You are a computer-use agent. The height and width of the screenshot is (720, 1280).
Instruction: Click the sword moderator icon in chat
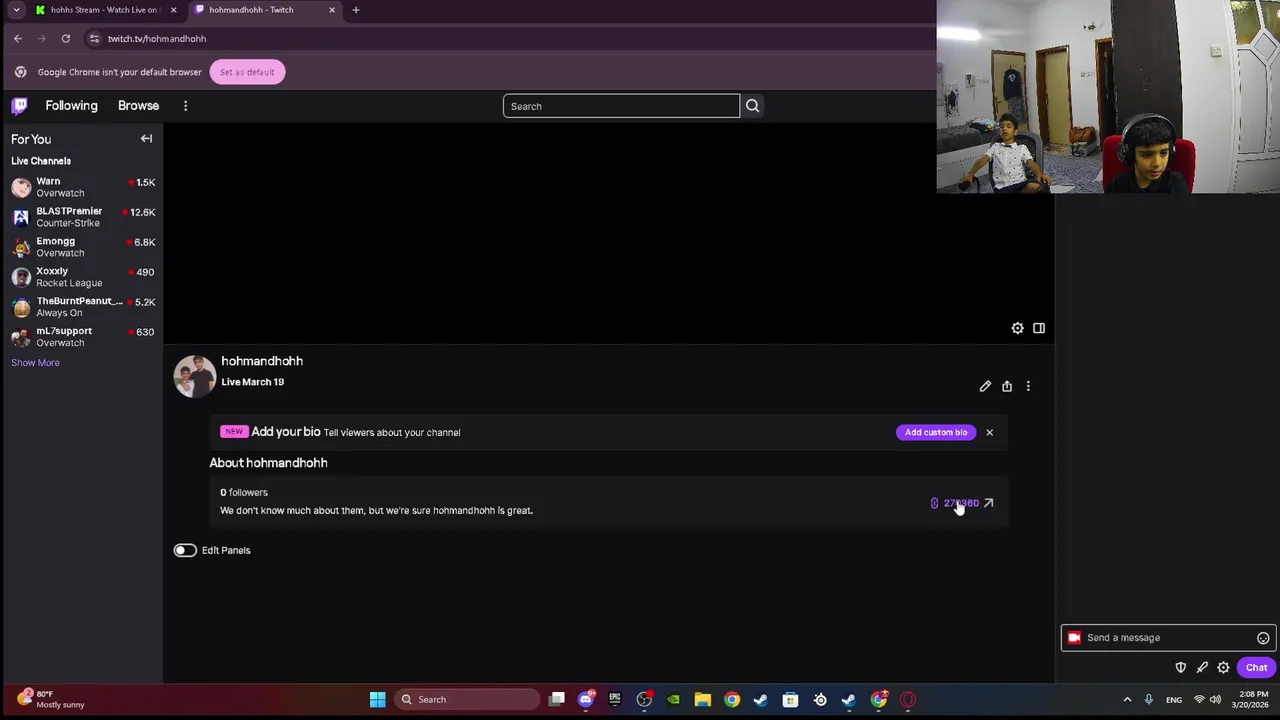coord(1202,667)
